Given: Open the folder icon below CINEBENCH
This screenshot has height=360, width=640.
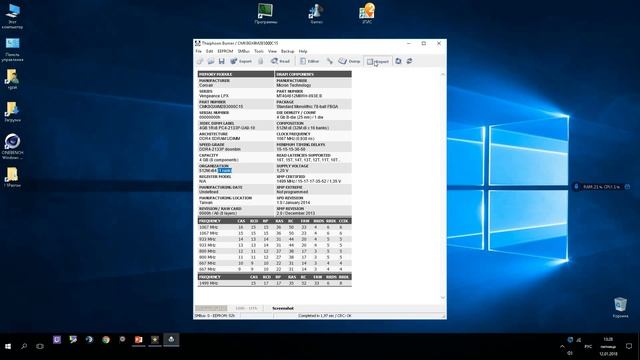Looking at the screenshot, I should click(x=12, y=177).
